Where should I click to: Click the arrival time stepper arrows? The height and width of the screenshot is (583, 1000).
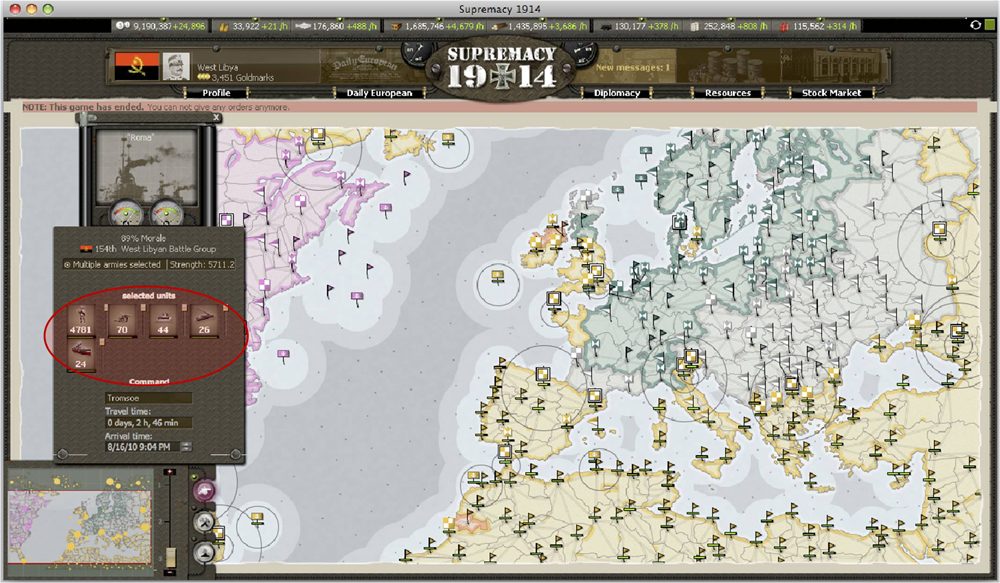[186, 447]
